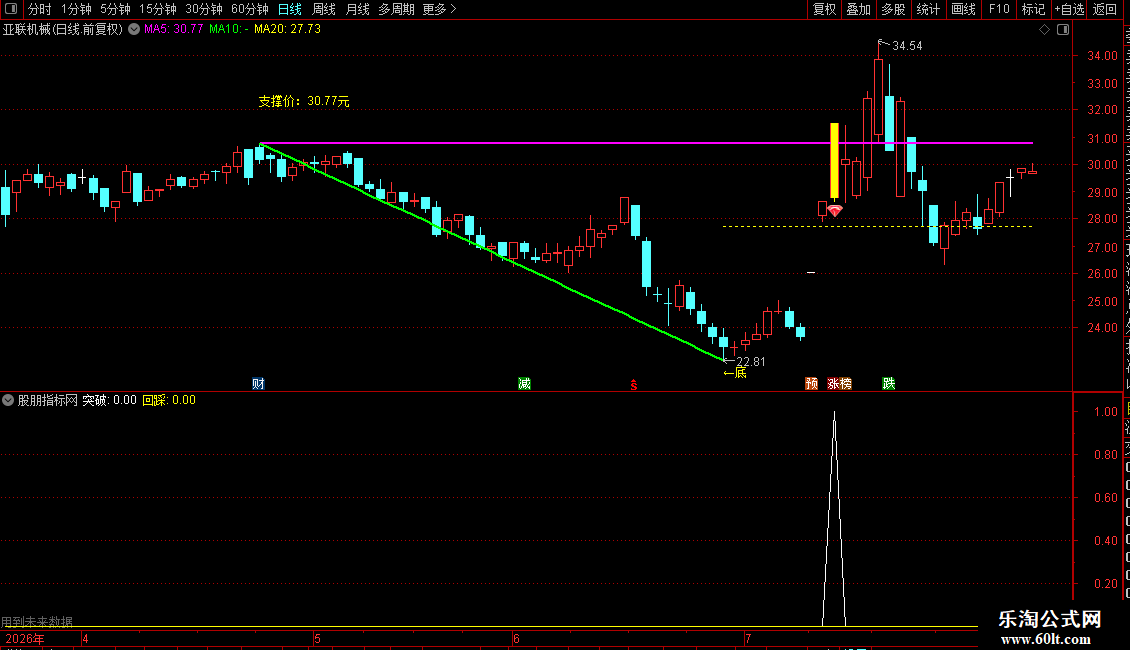Click the green 减 marker icon
Screen dimensions: 1130x650
(x=524, y=383)
